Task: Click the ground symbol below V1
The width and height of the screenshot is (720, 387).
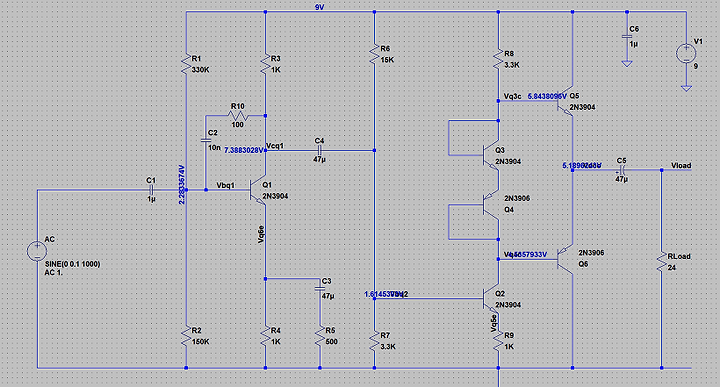Action: [686, 88]
